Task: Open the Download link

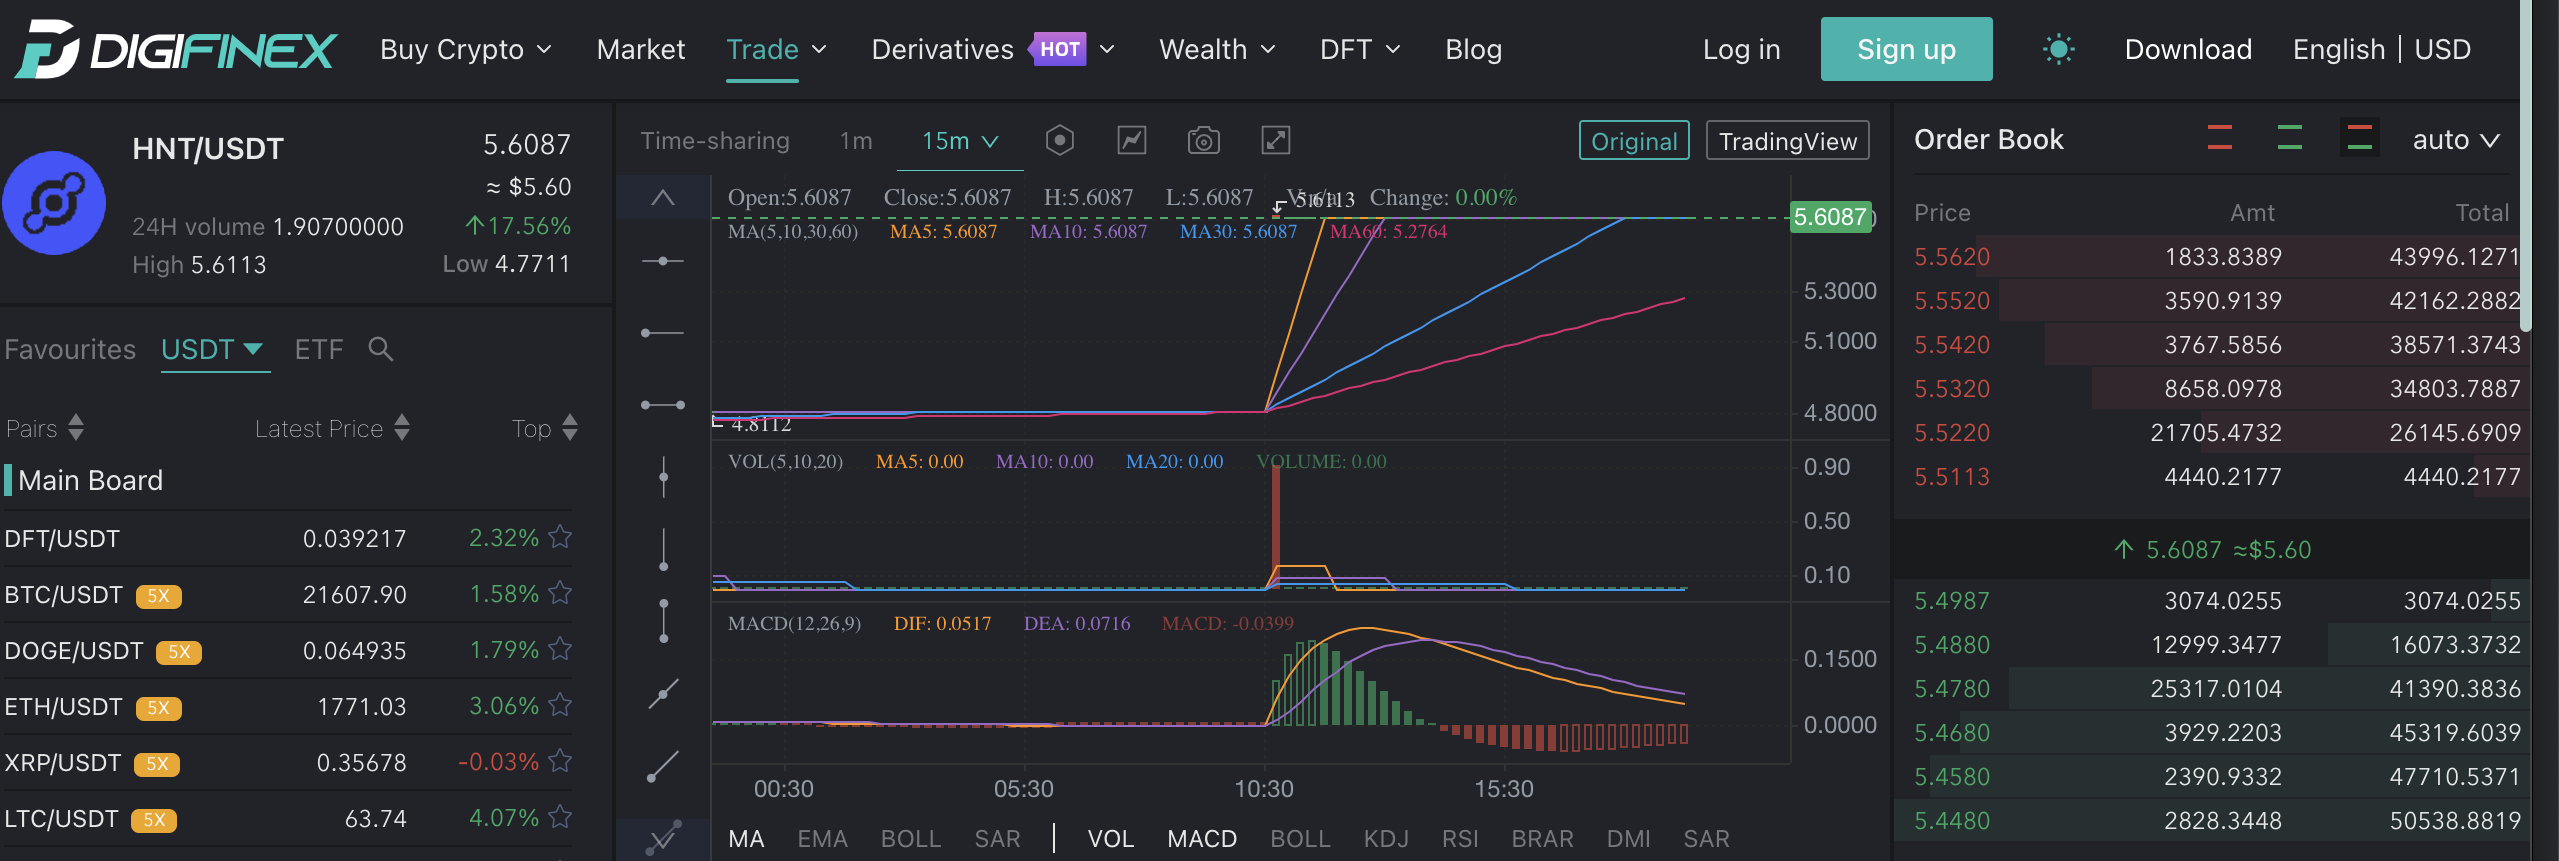Action: tap(2188, 49)
